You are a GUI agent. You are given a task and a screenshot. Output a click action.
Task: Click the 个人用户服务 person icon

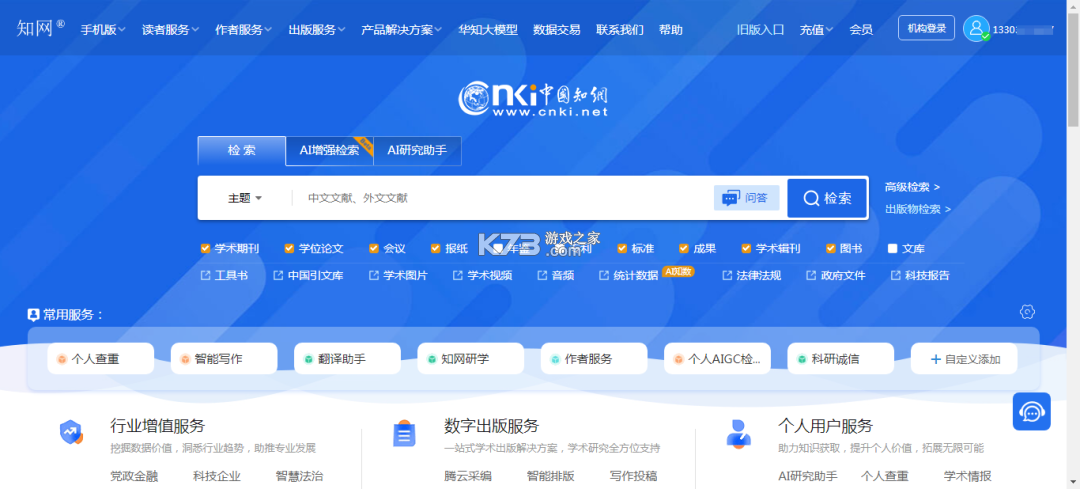click(738, 433)
